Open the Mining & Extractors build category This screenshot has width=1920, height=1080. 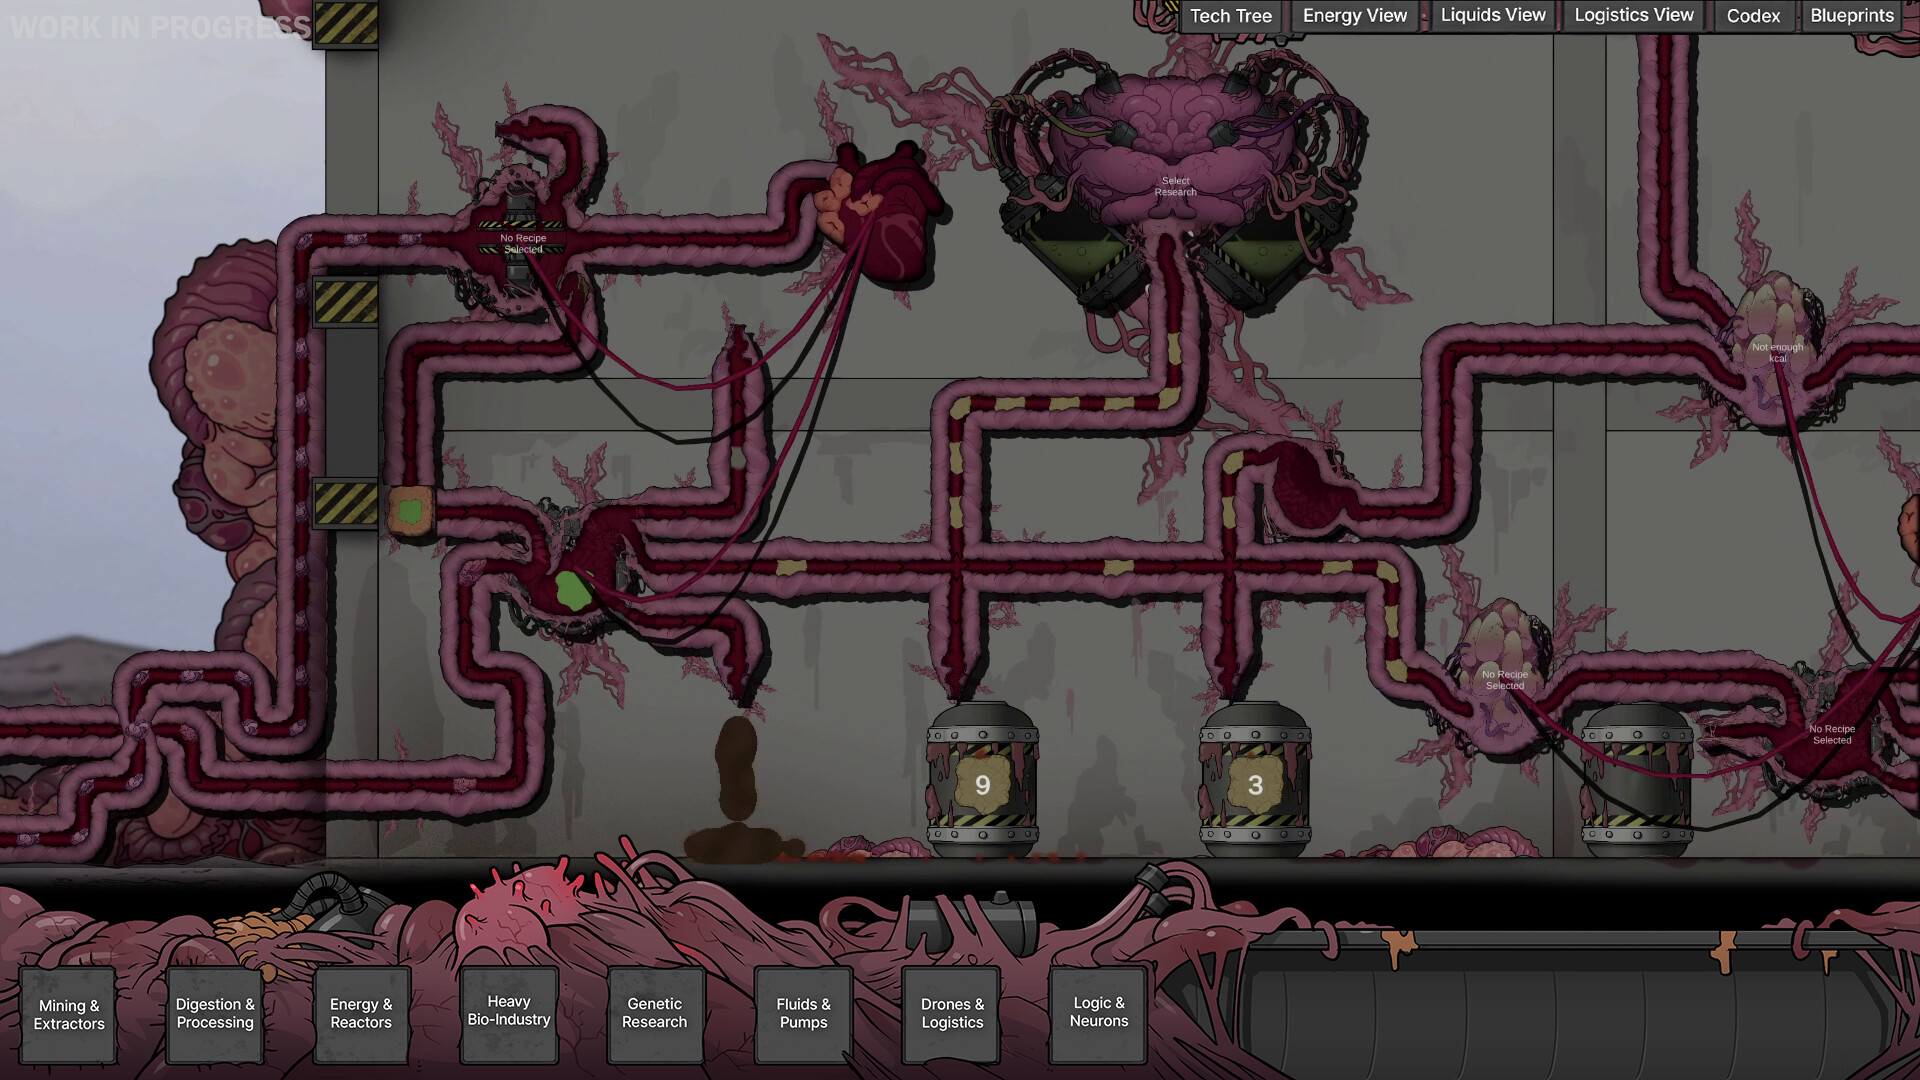pyautogui.click(x=68, y=1014)
